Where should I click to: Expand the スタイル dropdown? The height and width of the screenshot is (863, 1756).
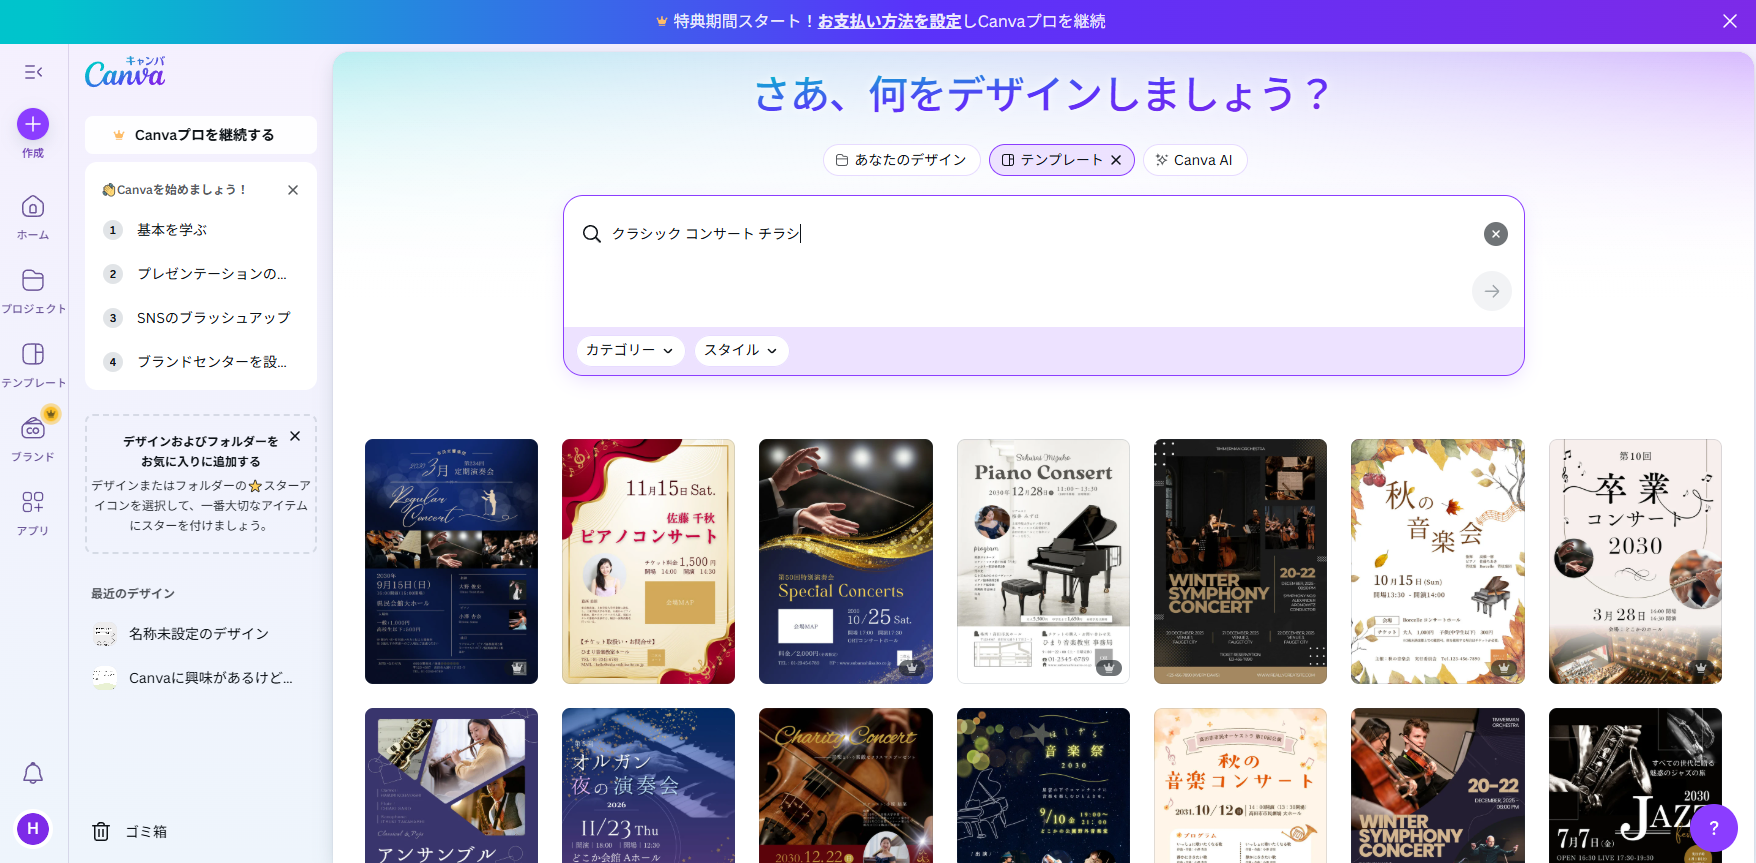741,350
